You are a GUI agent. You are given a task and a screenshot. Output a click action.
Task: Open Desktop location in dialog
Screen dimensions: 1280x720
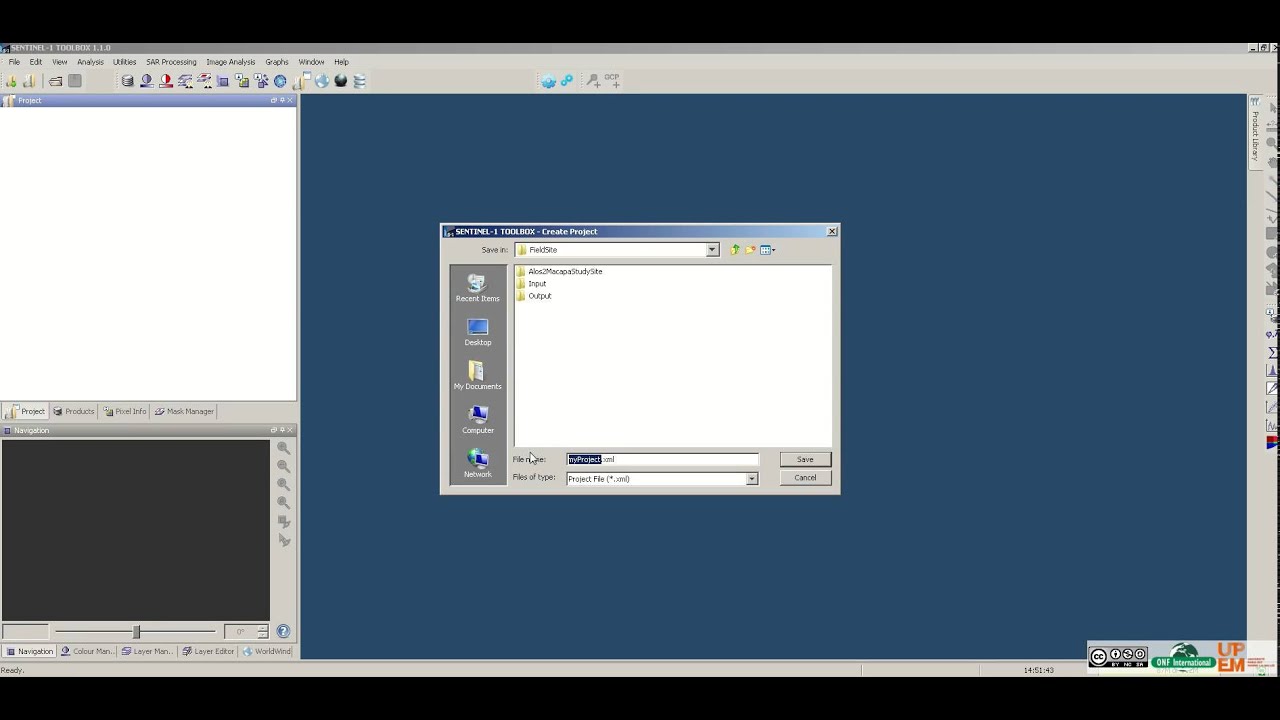[477, 332]
